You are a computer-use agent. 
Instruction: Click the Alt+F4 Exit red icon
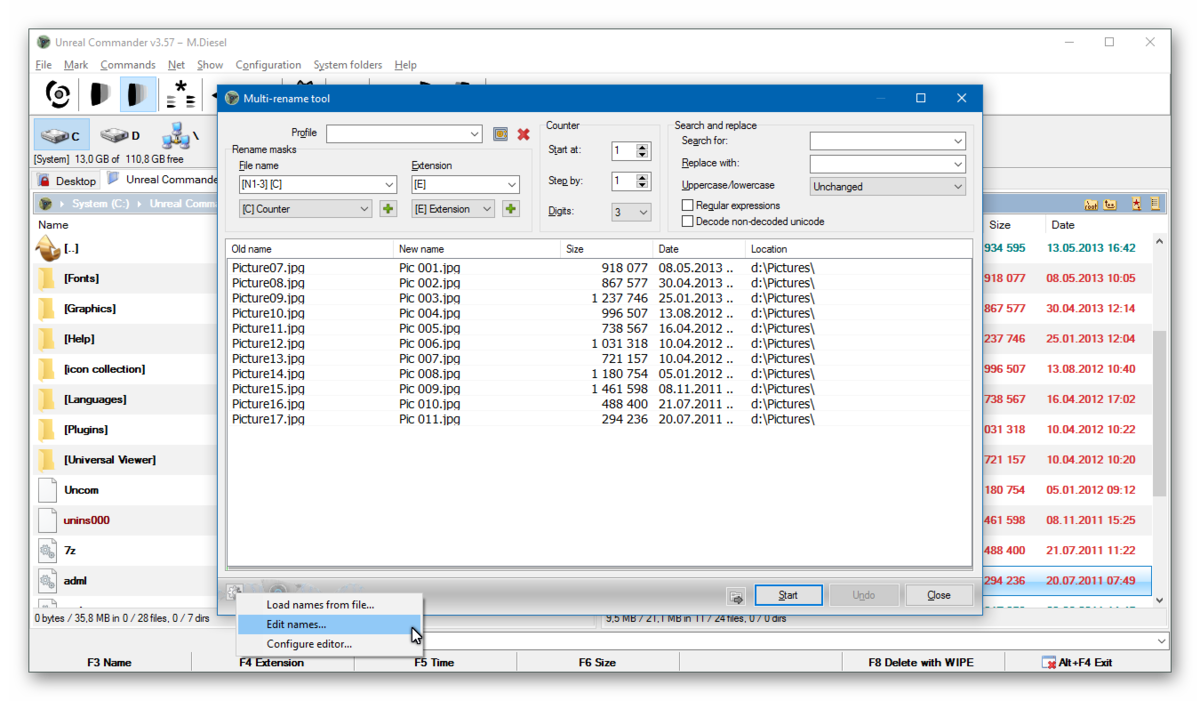pos(1049,662)
